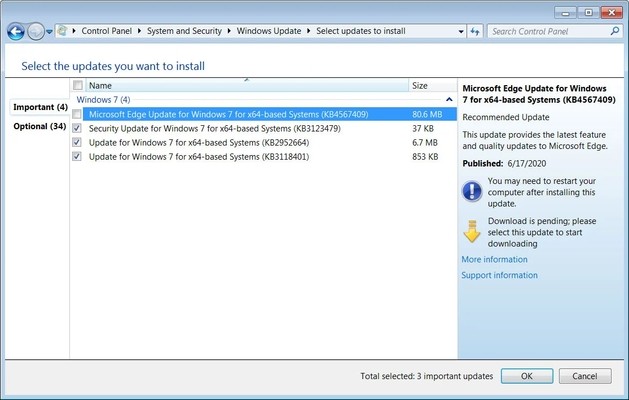Select Security Update KB3123479 row
The height and width of the screenshot is (400, 629).
tap(270, 128)
